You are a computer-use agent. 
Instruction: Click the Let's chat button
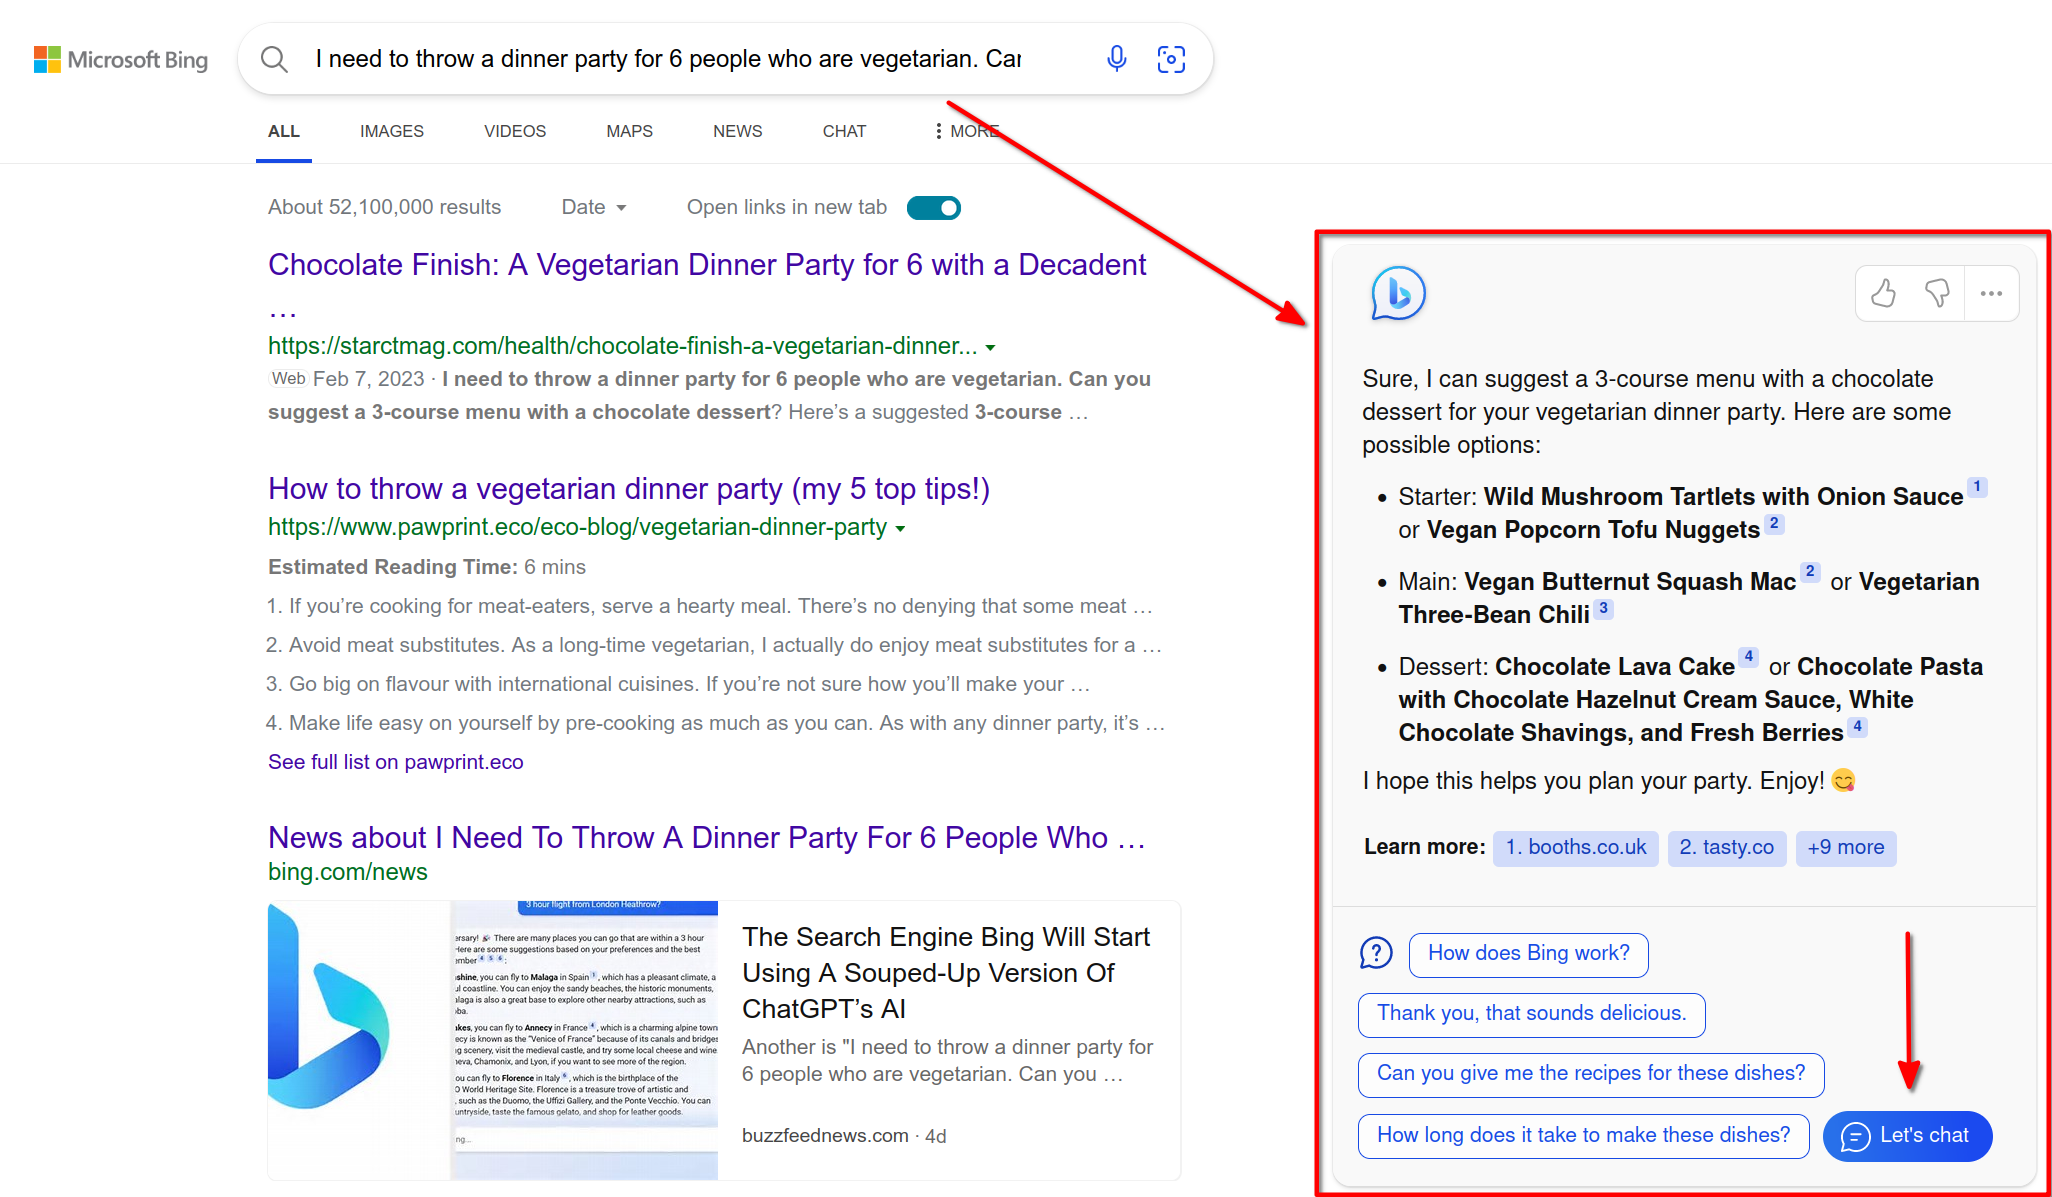pyautogui.click(x=1907, y=1136)
